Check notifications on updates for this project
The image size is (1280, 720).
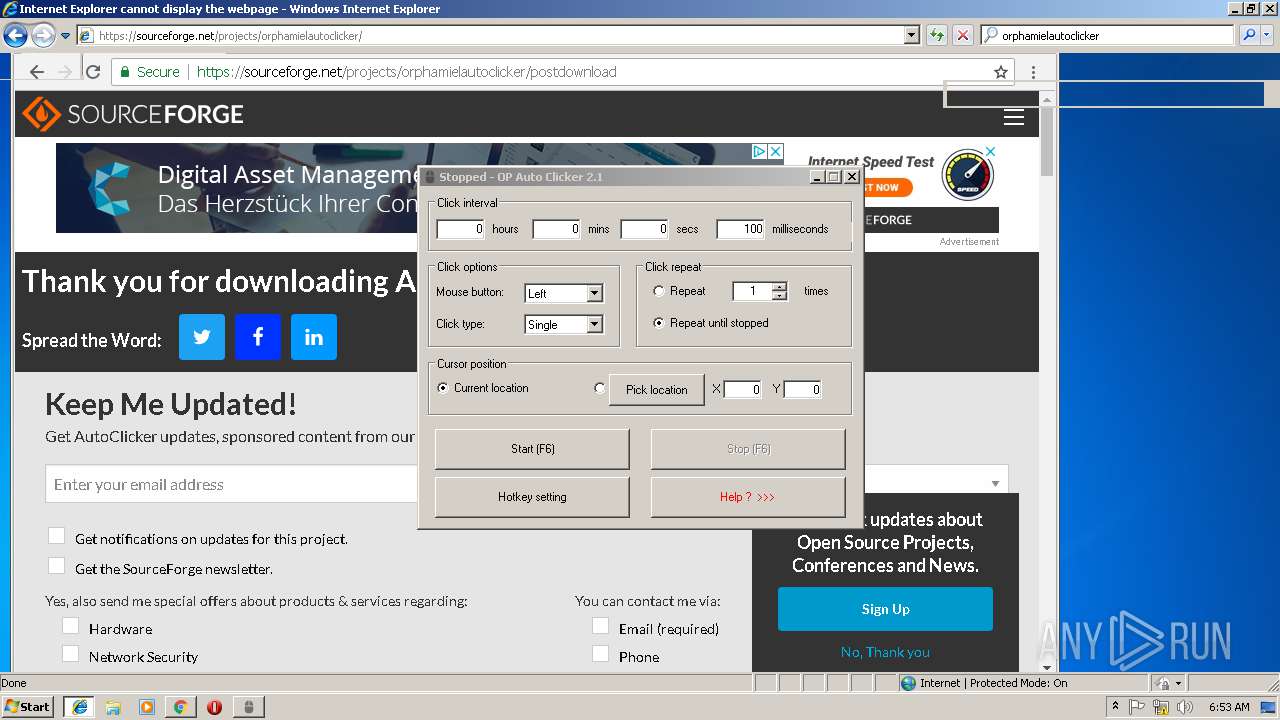click(x=57, y=537)
